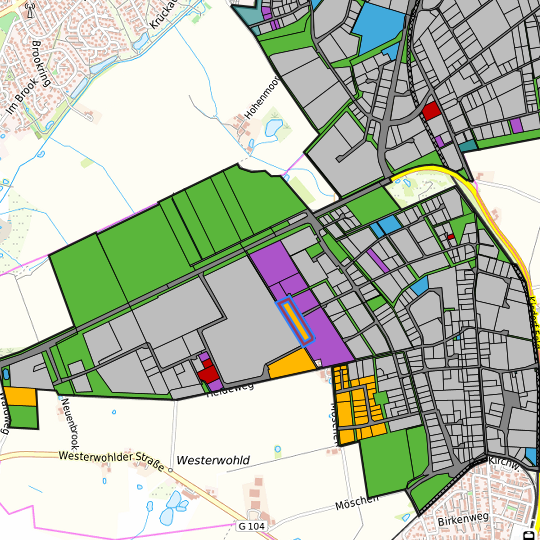
Task: Click the Westerwohlder Straße street label
Action: (112, 460)
